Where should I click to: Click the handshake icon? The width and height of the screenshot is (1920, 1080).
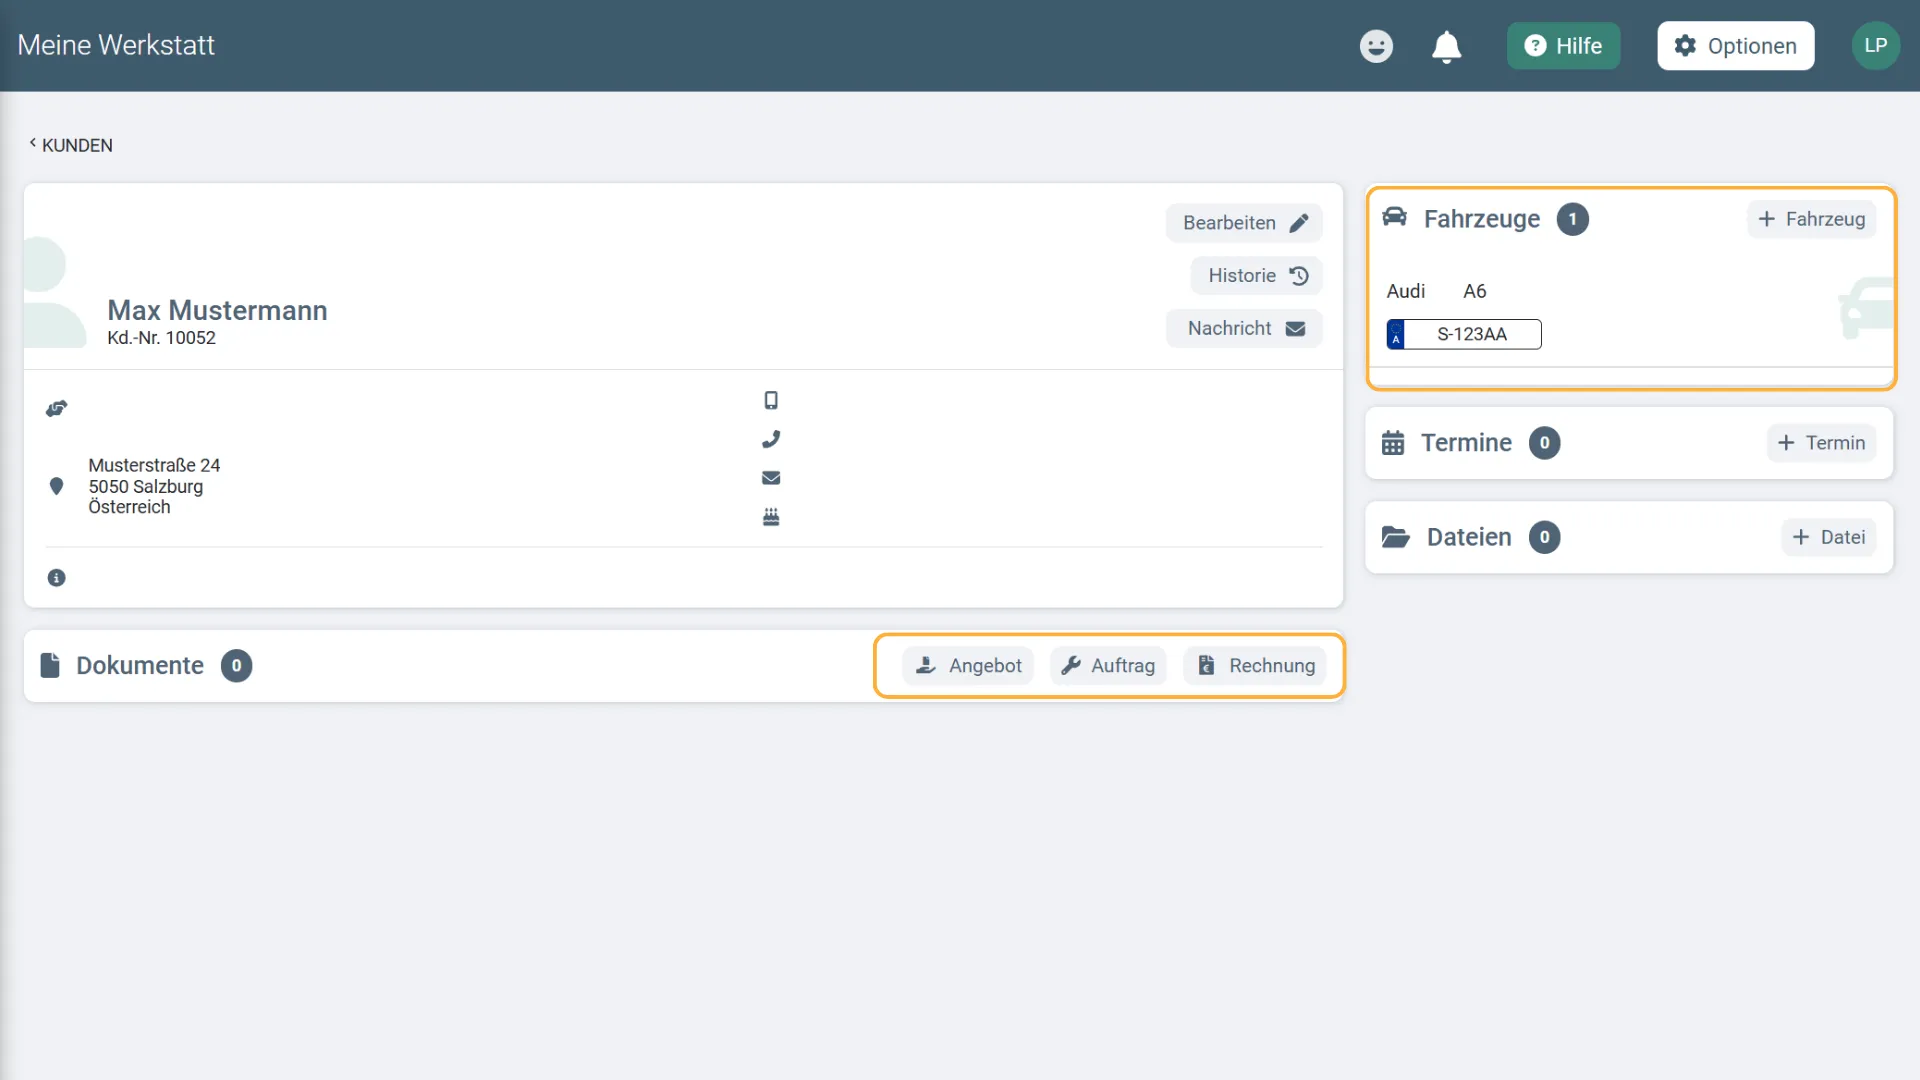pyautogui.click(x=57, y=408)
